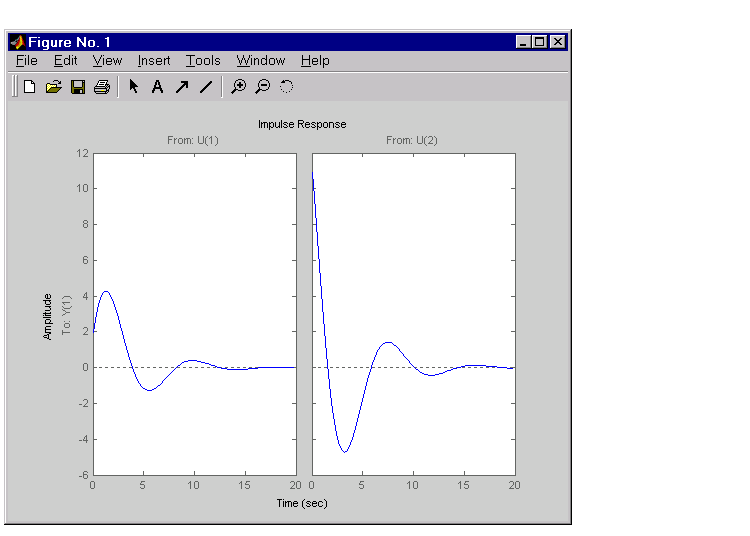750x536 pixels.
Task: Save the figure using the floppy disk icon
Action: 78,87
